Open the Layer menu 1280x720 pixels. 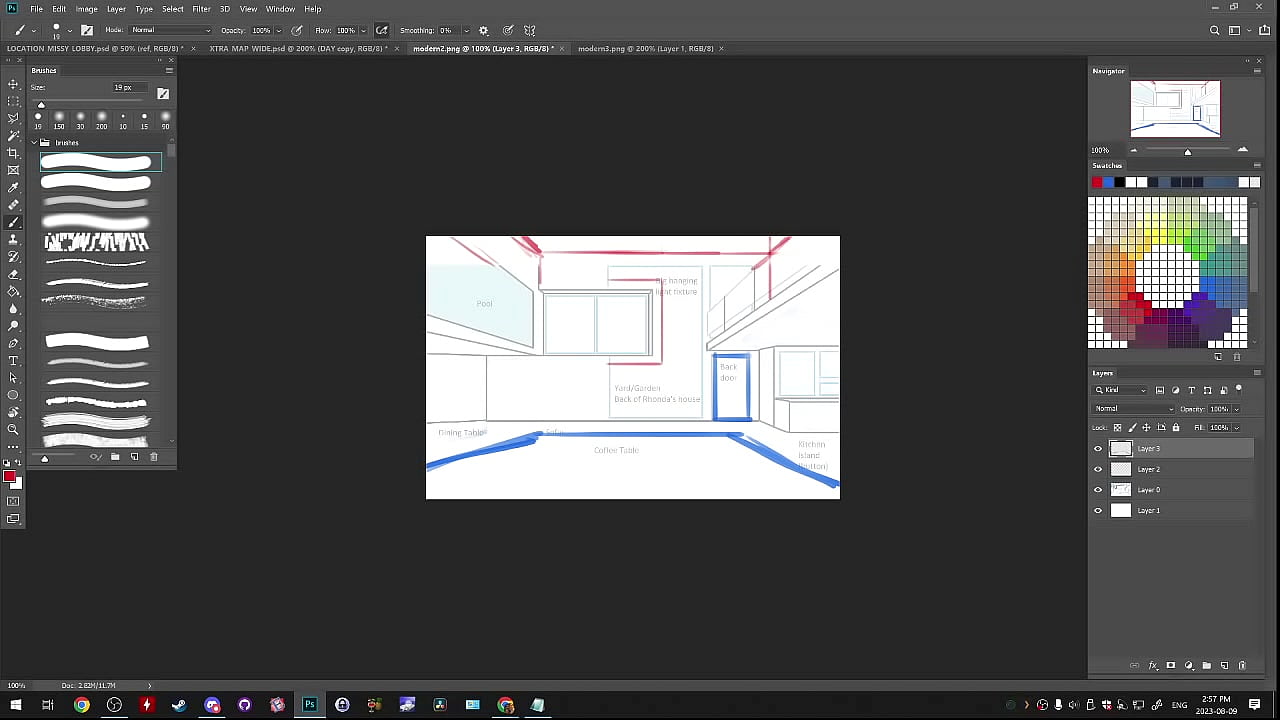116,9
